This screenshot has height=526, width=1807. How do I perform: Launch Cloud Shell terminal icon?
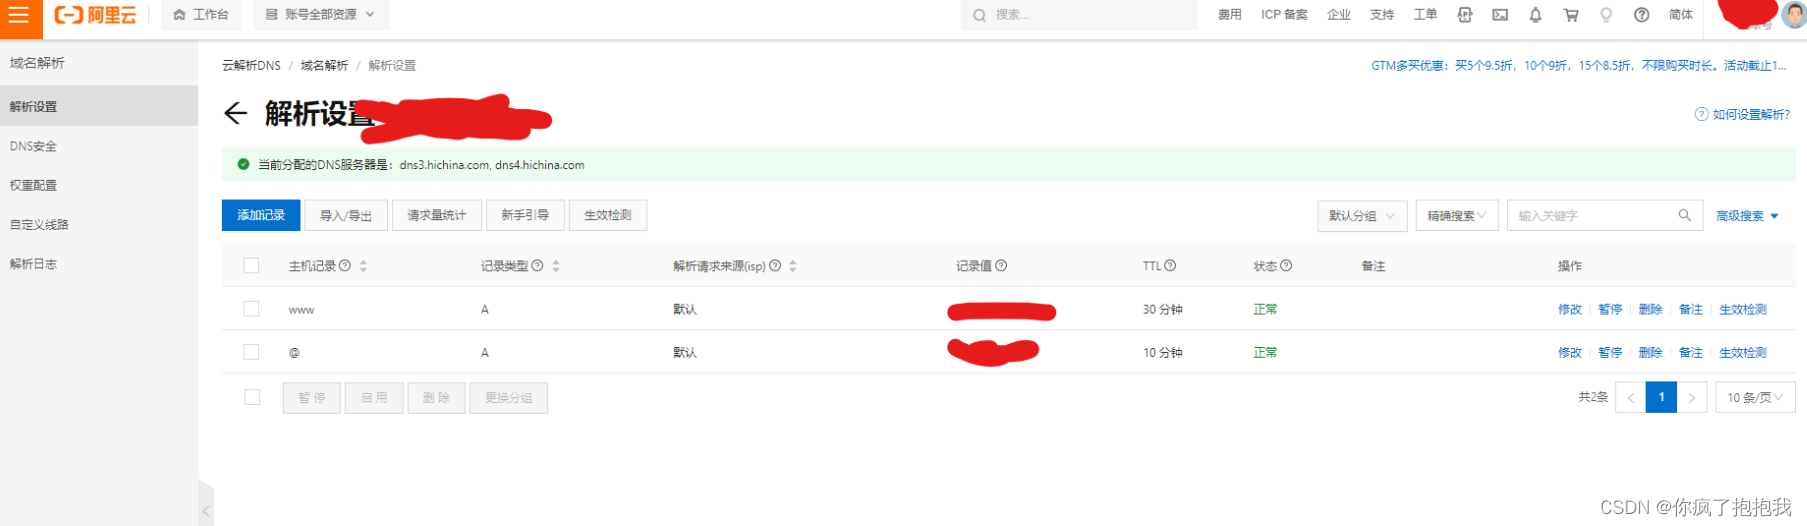(1500, 15)
